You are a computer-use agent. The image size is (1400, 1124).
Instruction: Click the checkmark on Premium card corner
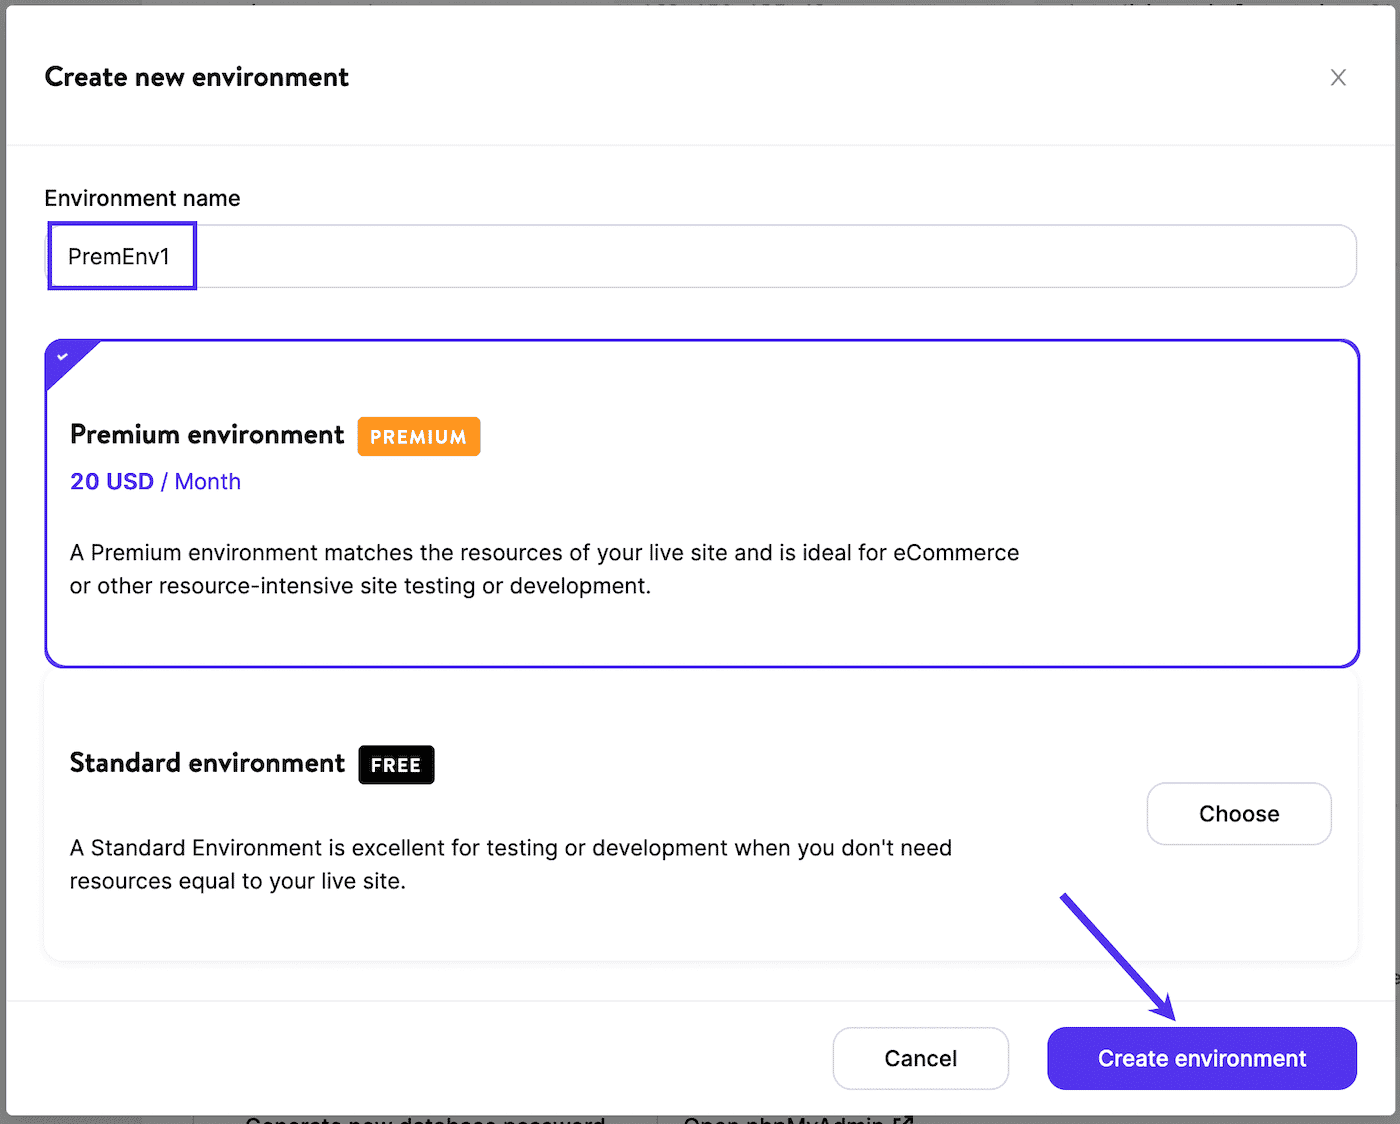[63, 357]
